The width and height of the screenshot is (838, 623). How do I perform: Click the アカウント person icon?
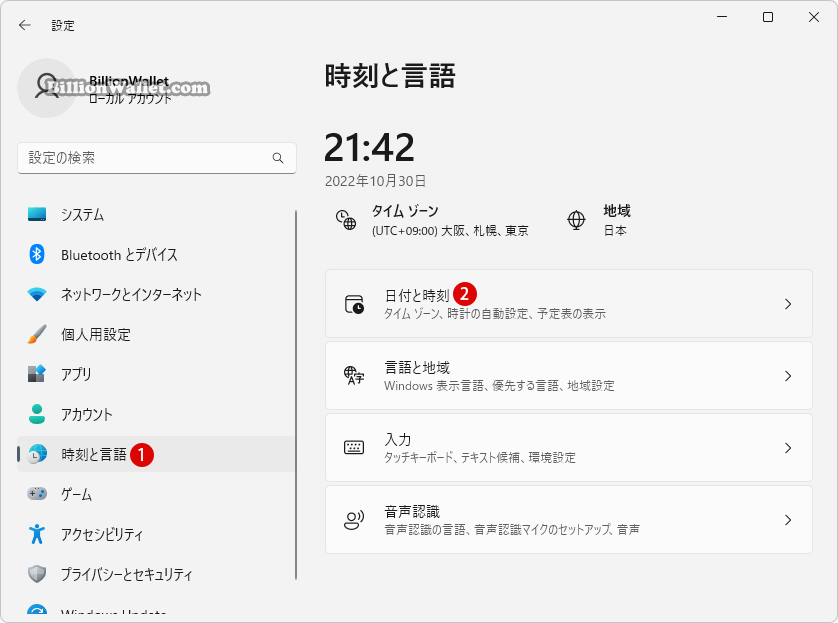pyautogui.click(x=37, y=414)
